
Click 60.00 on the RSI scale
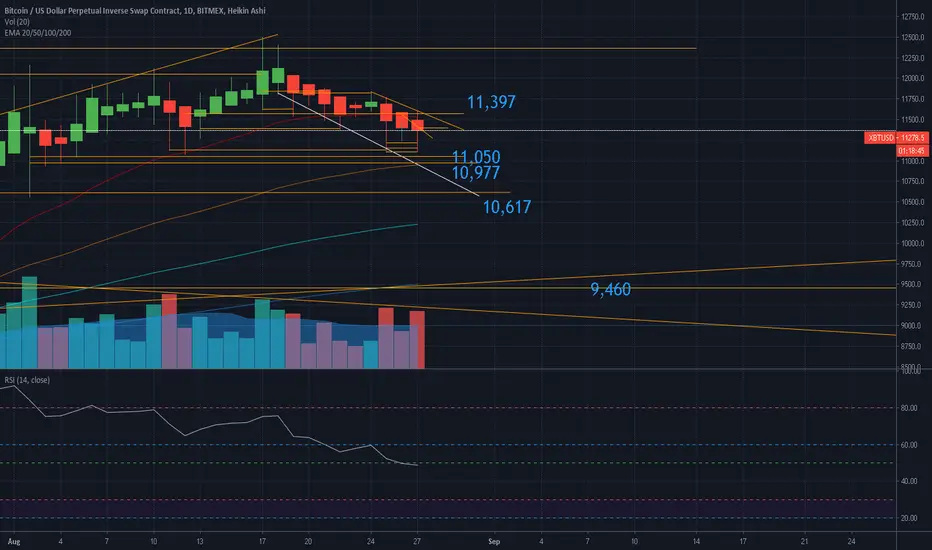pyautogui.click(x=909, y=445)
